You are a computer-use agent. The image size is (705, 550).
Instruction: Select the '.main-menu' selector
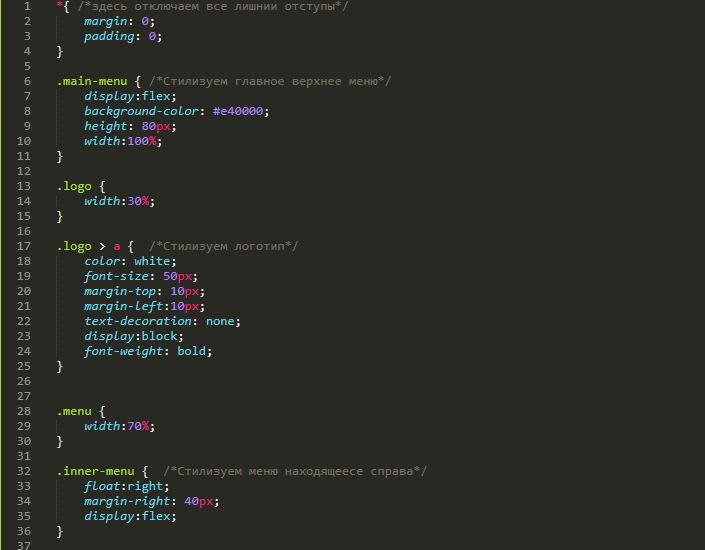point(92,81)
